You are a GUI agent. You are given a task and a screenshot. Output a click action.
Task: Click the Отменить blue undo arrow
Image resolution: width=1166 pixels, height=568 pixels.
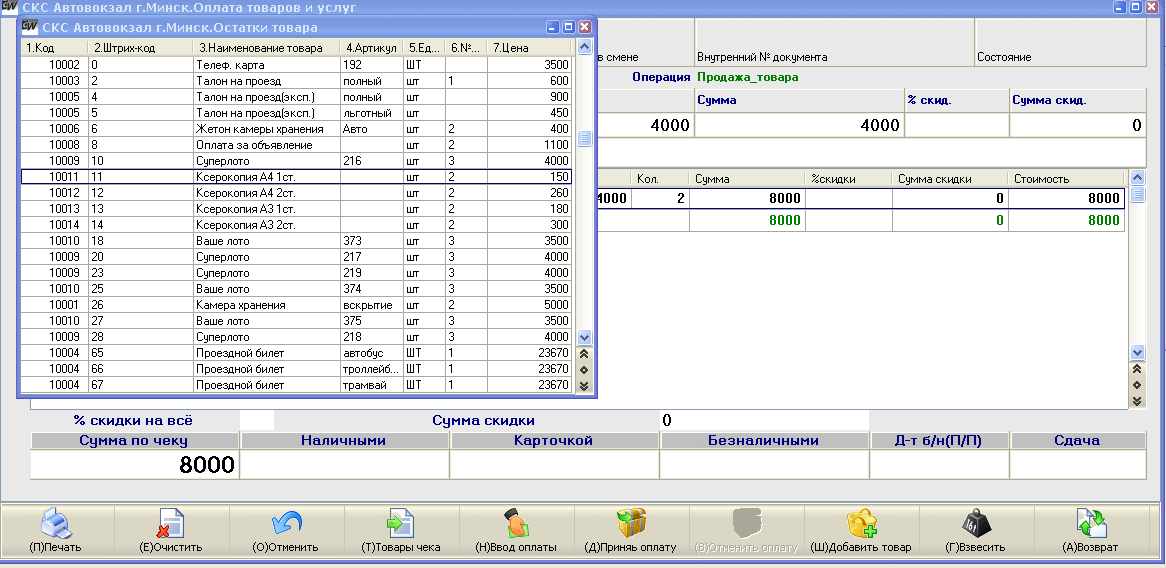click(x=286, y=523)
